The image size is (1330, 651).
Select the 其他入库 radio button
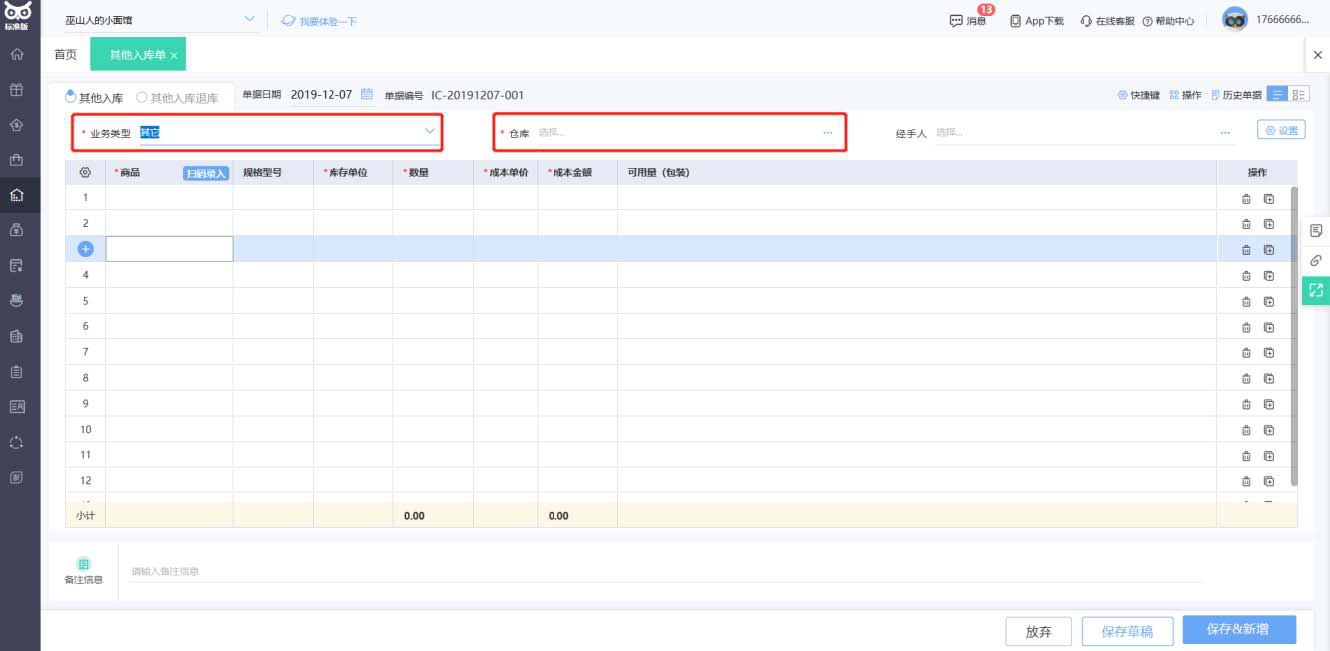click(71, 97)
